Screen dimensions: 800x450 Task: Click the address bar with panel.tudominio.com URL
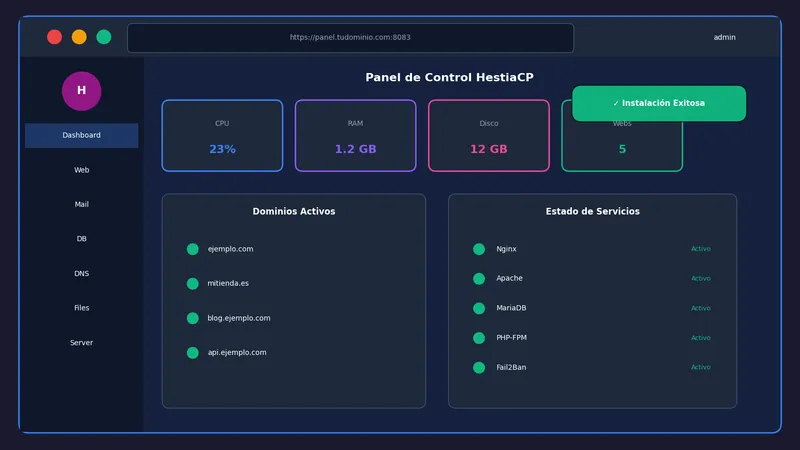pyautogui.click(x=351, y=37)
